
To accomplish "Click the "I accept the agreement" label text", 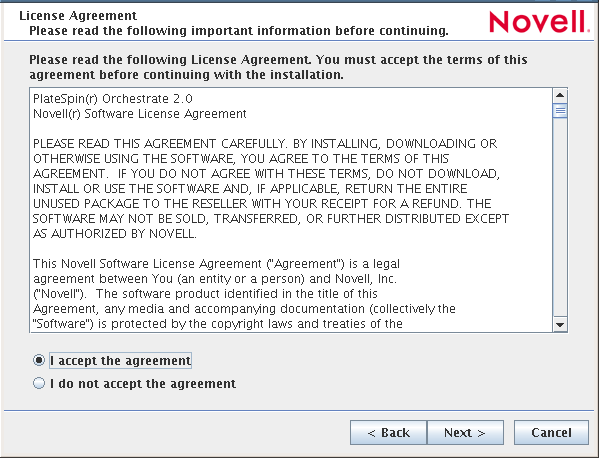I will click(x=120, y=361).
